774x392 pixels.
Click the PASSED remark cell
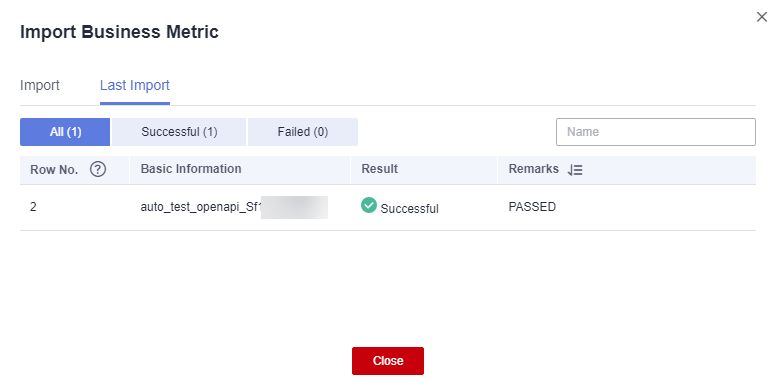click(532, 207)
